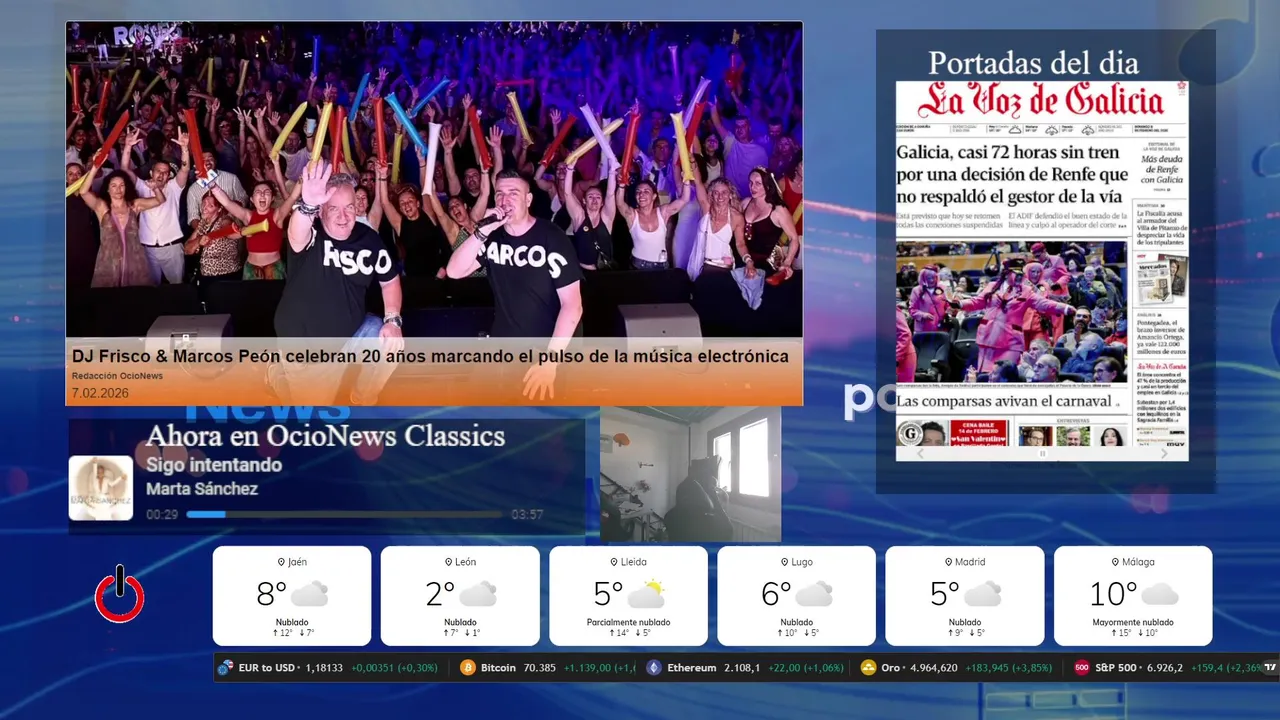Open the Galicia 72 horas sin tren headline

point(1012,174)
